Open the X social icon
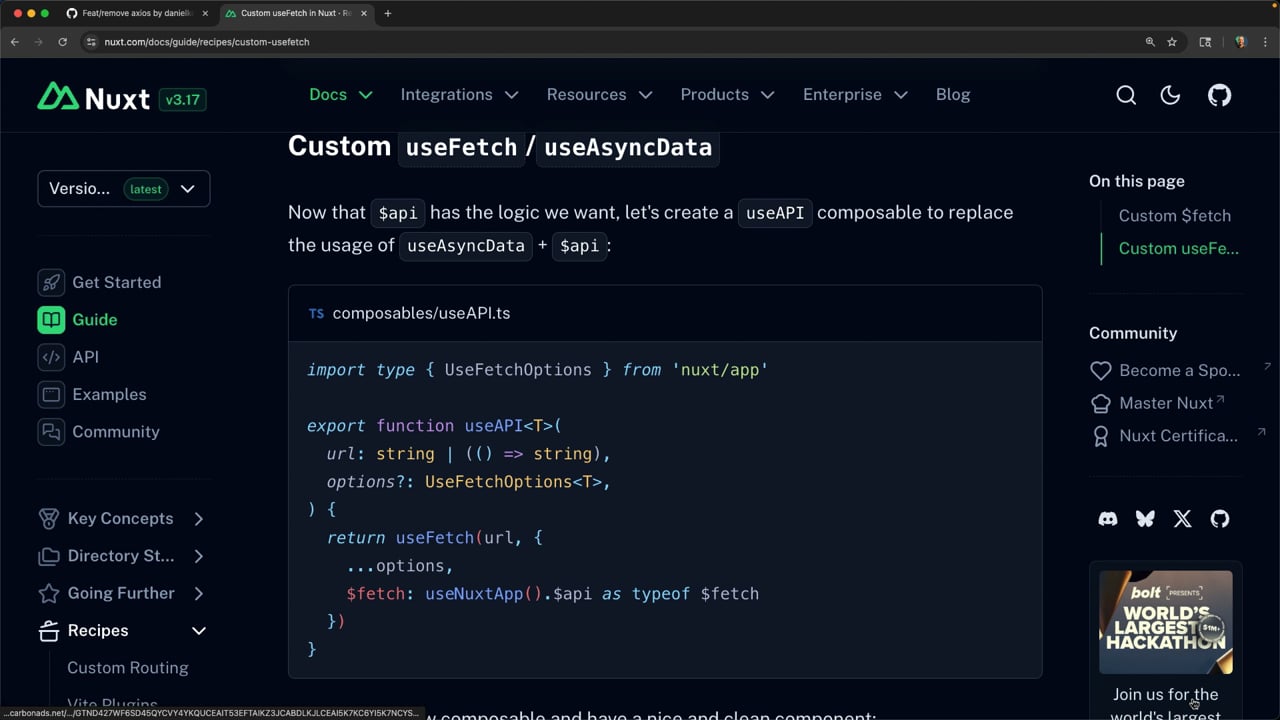Screen dimensions: 1280x720 coord(1182,519)
